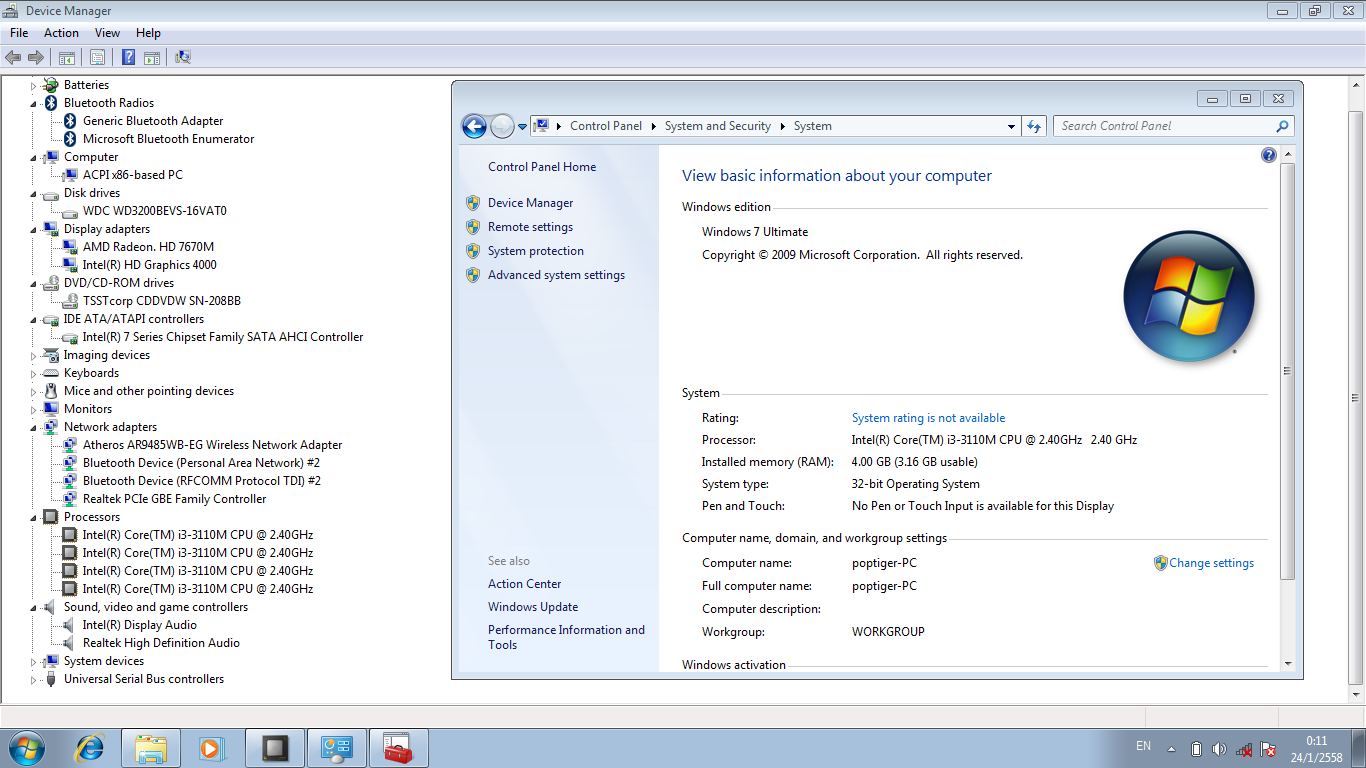Click the network signal icon in tray
The height and width of the screenshot is (768, 1366).
tap(1244, 748)
